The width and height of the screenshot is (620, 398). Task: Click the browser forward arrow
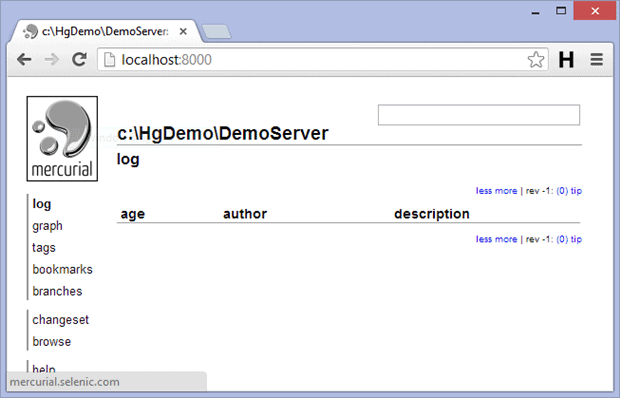51,60
